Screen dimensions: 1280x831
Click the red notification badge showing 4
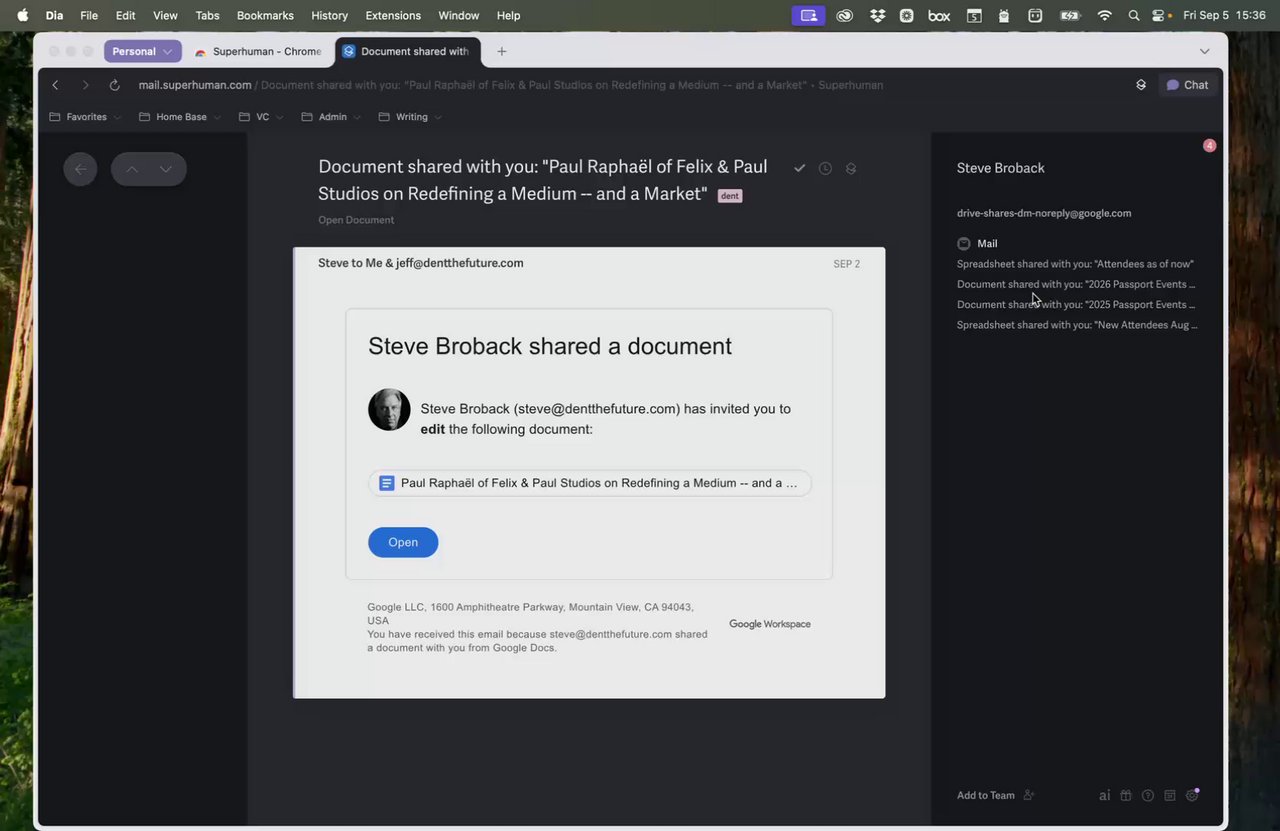1209,145
